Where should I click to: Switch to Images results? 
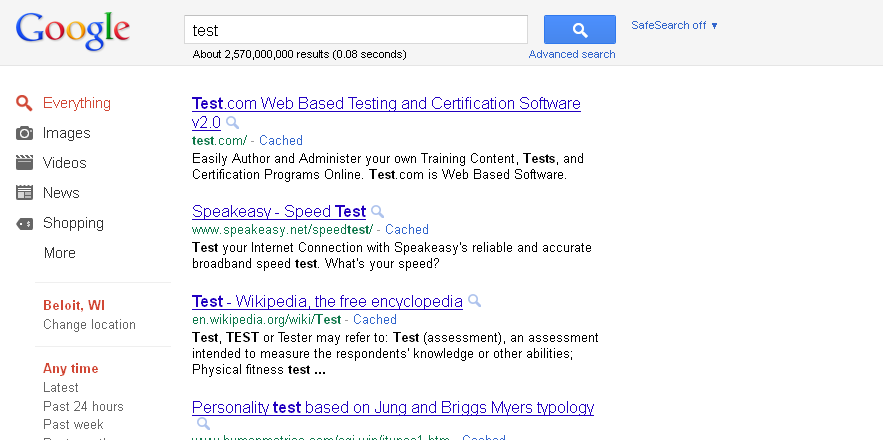(66, 133)
